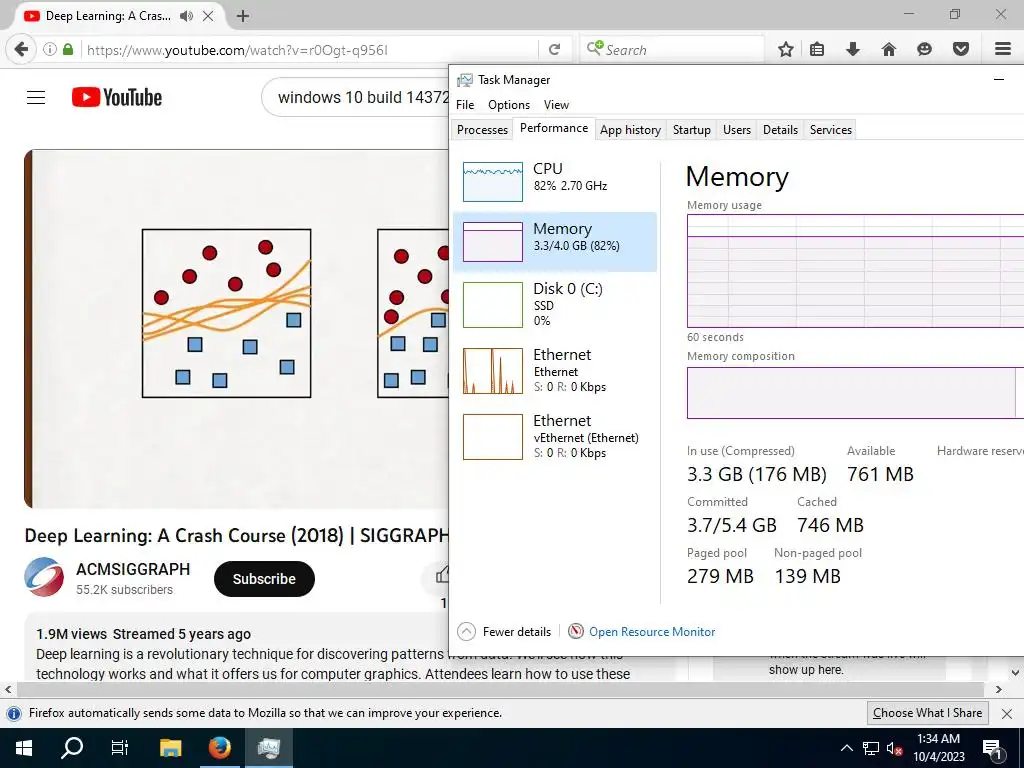The height and width of the screenshot is (768, 1024).
Task: Click the Firefox Search box
Action: [x=673, y=50]
